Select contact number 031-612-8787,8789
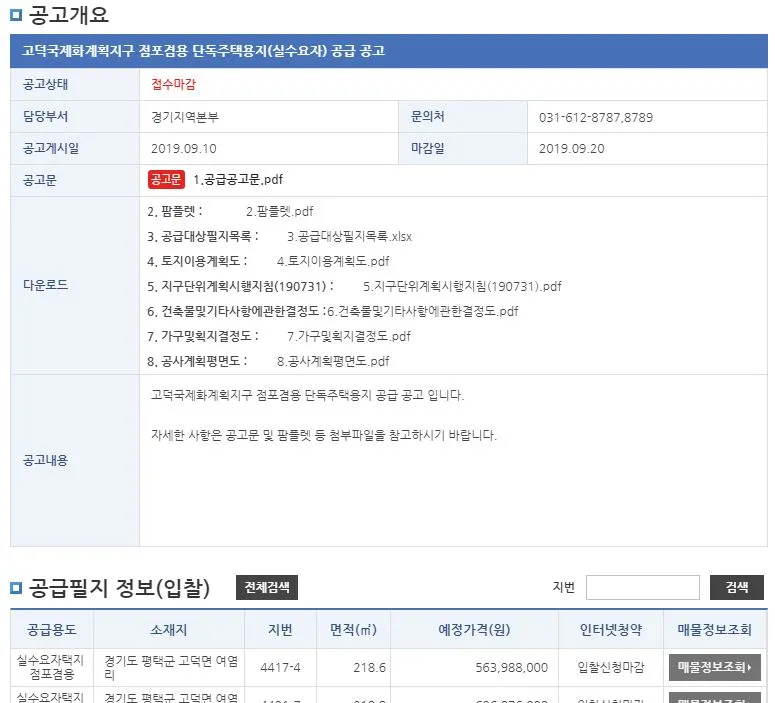 coord(596,117)
